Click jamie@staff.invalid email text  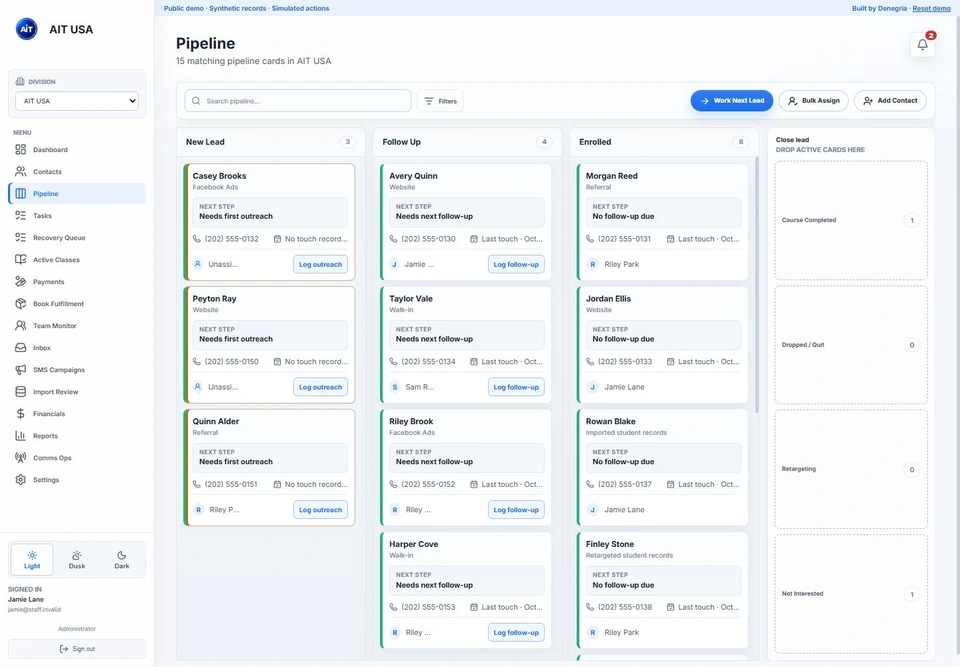pos(34,609)
